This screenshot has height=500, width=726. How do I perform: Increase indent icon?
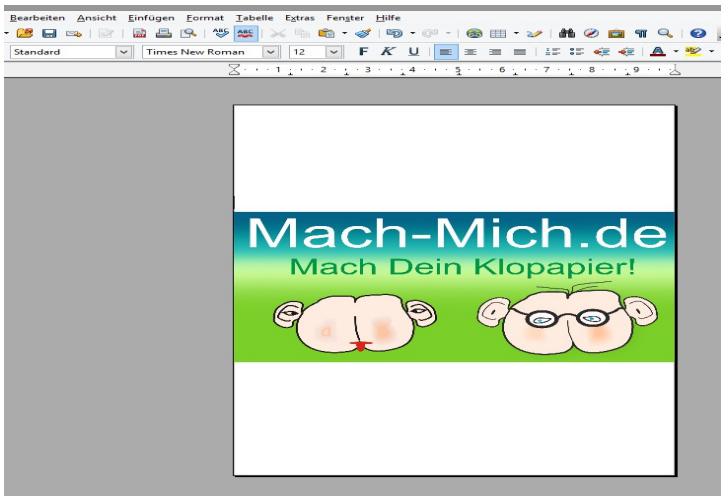coord(626,52)
